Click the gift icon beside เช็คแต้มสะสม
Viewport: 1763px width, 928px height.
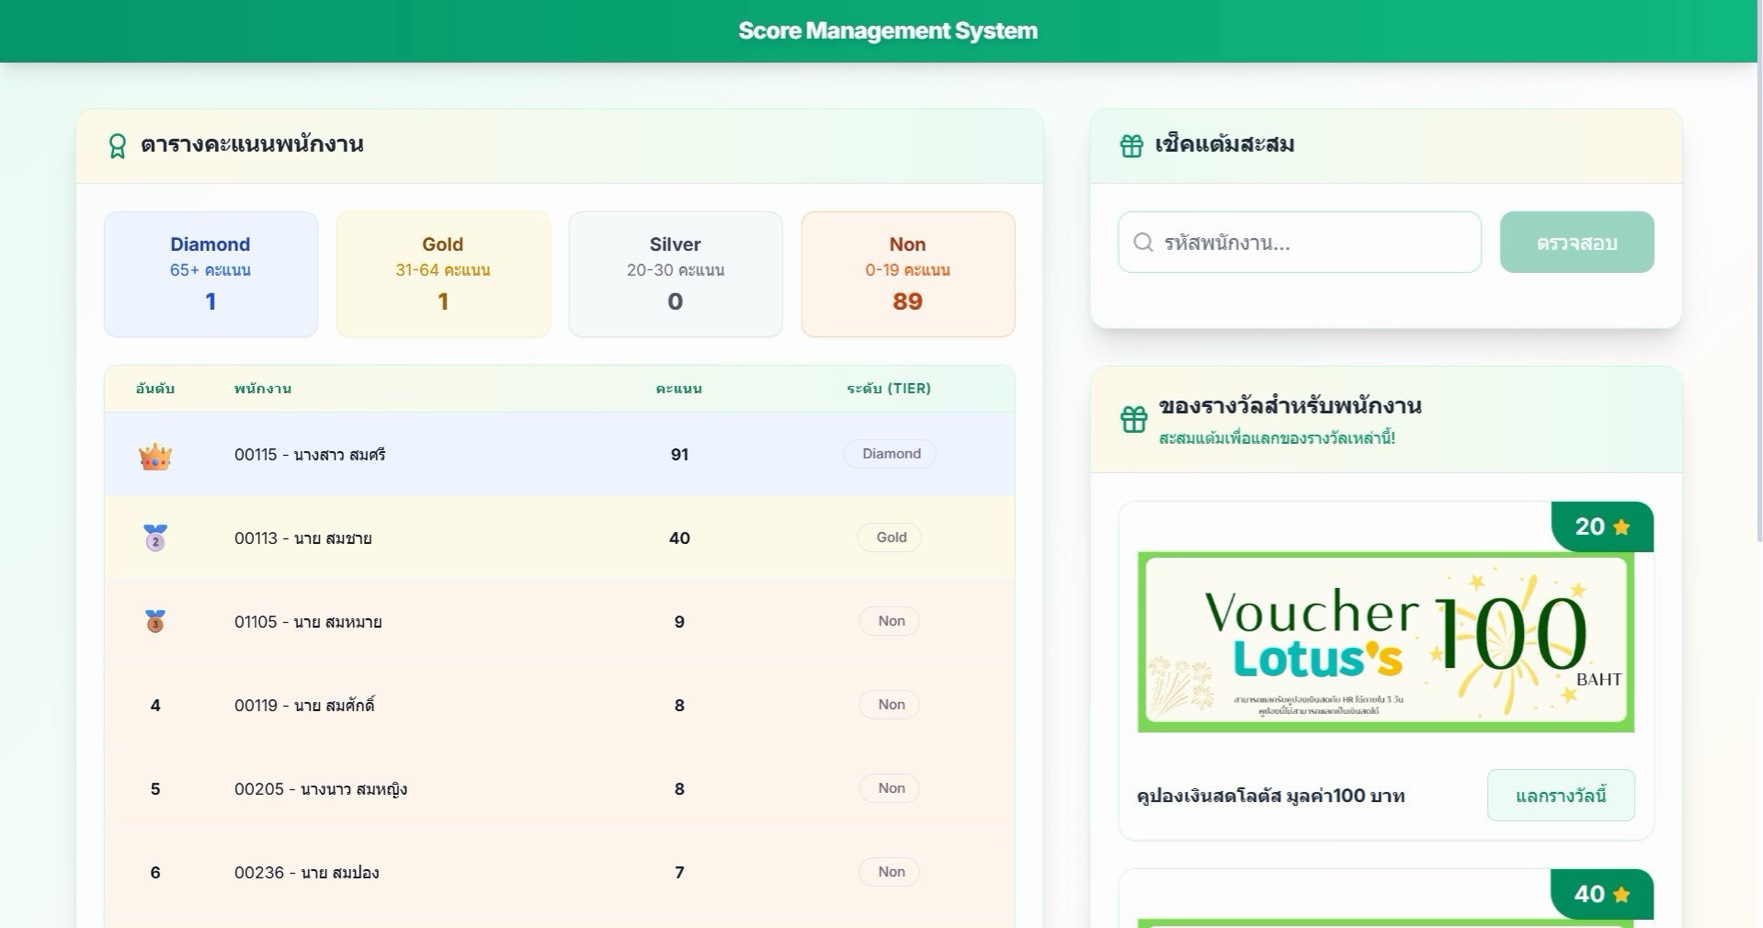coord(1131,146)
